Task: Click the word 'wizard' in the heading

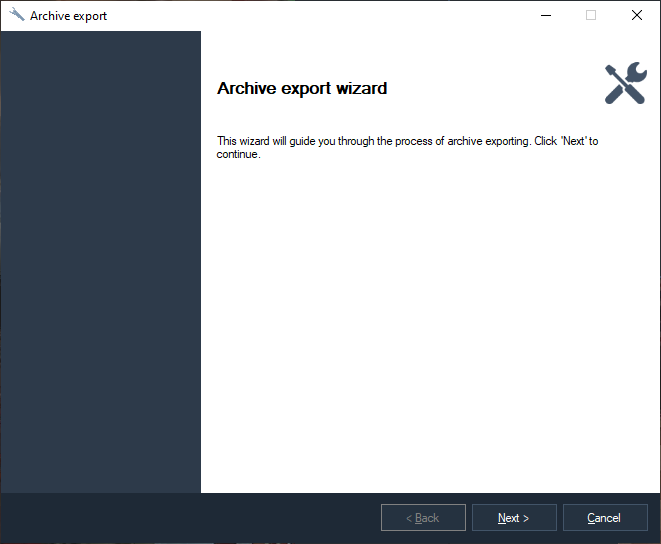Action: [x=361, y=88]
